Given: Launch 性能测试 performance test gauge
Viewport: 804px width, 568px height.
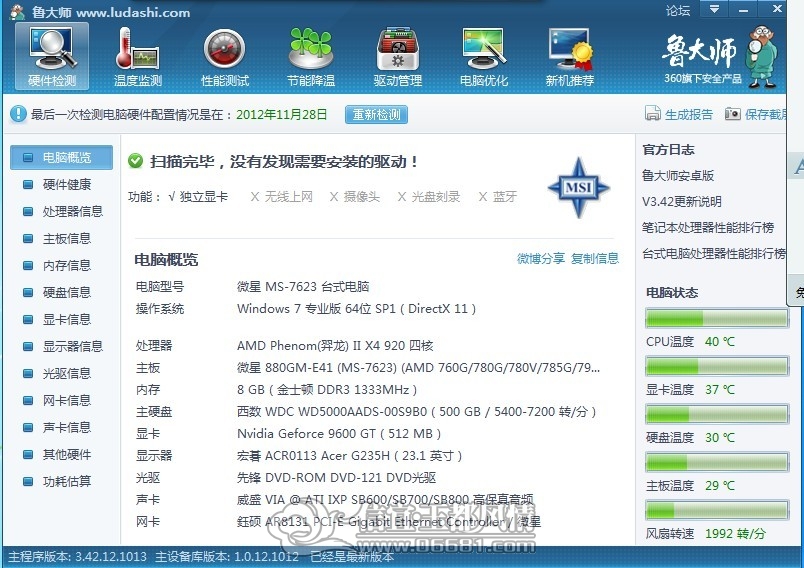Looking at the screenshot, I should (225, 57).
